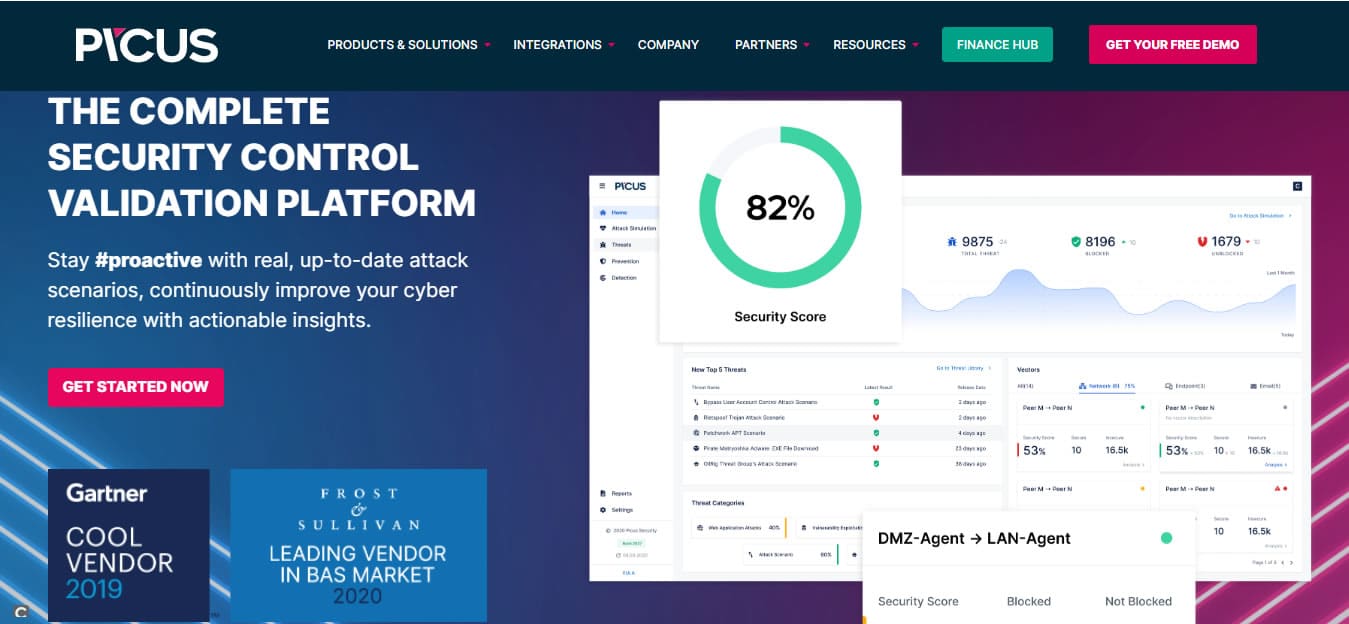Click the 1679 unblocked value
Viewport: 1349px width, 624px height.
tap(1226, 242)
